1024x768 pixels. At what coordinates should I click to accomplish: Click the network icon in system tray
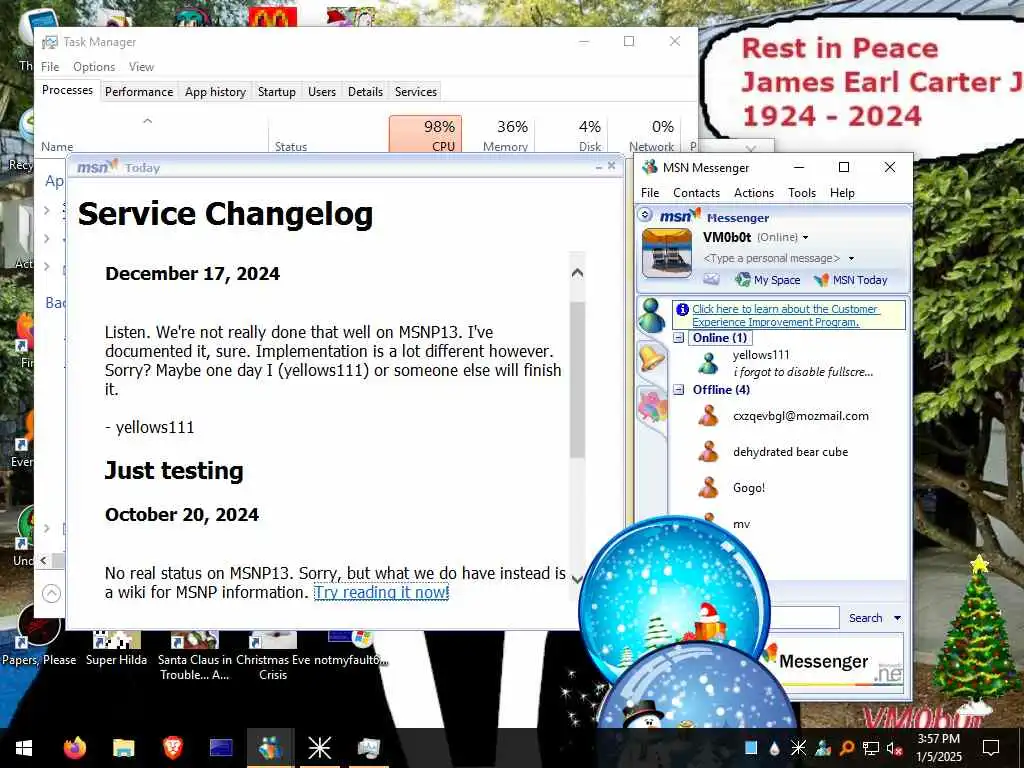point(871,748)
